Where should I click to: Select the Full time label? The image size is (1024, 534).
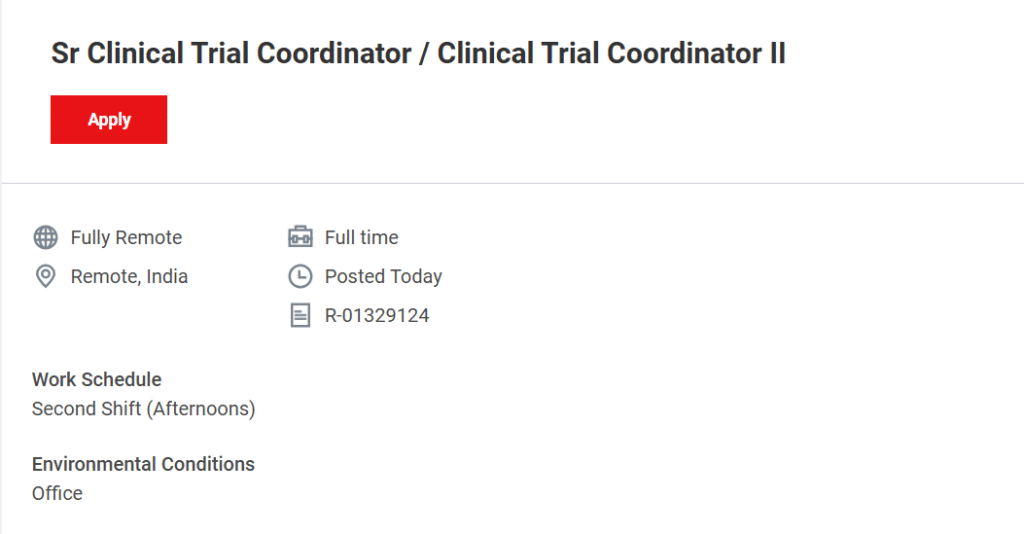pyautogui.click(x=361, y=237)
